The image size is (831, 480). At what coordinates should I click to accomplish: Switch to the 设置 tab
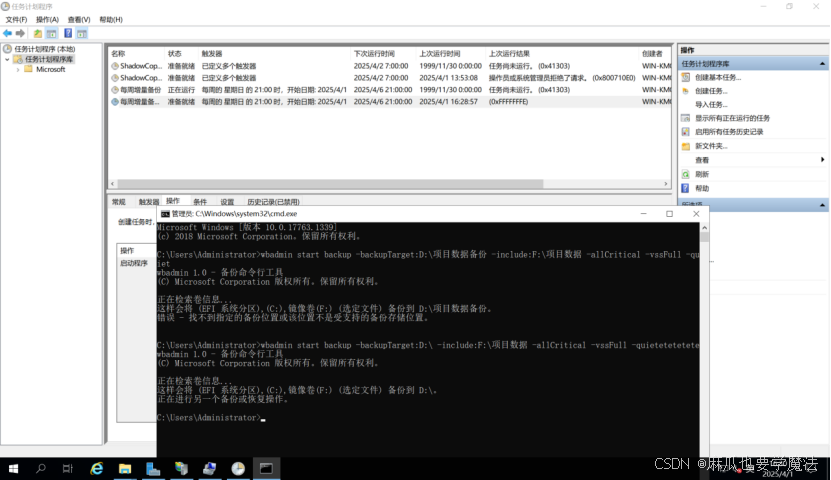point(227,202)
